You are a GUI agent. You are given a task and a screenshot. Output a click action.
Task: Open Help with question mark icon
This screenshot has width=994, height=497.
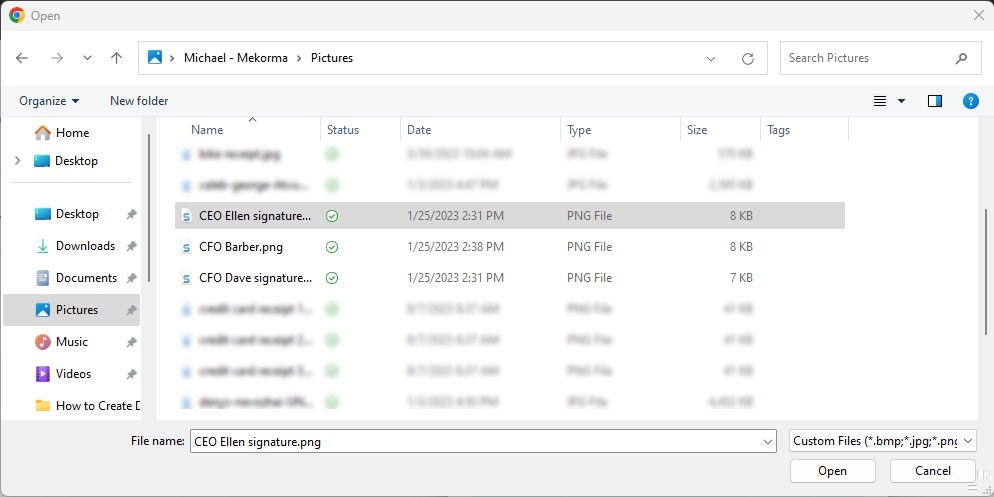(971, 101)
